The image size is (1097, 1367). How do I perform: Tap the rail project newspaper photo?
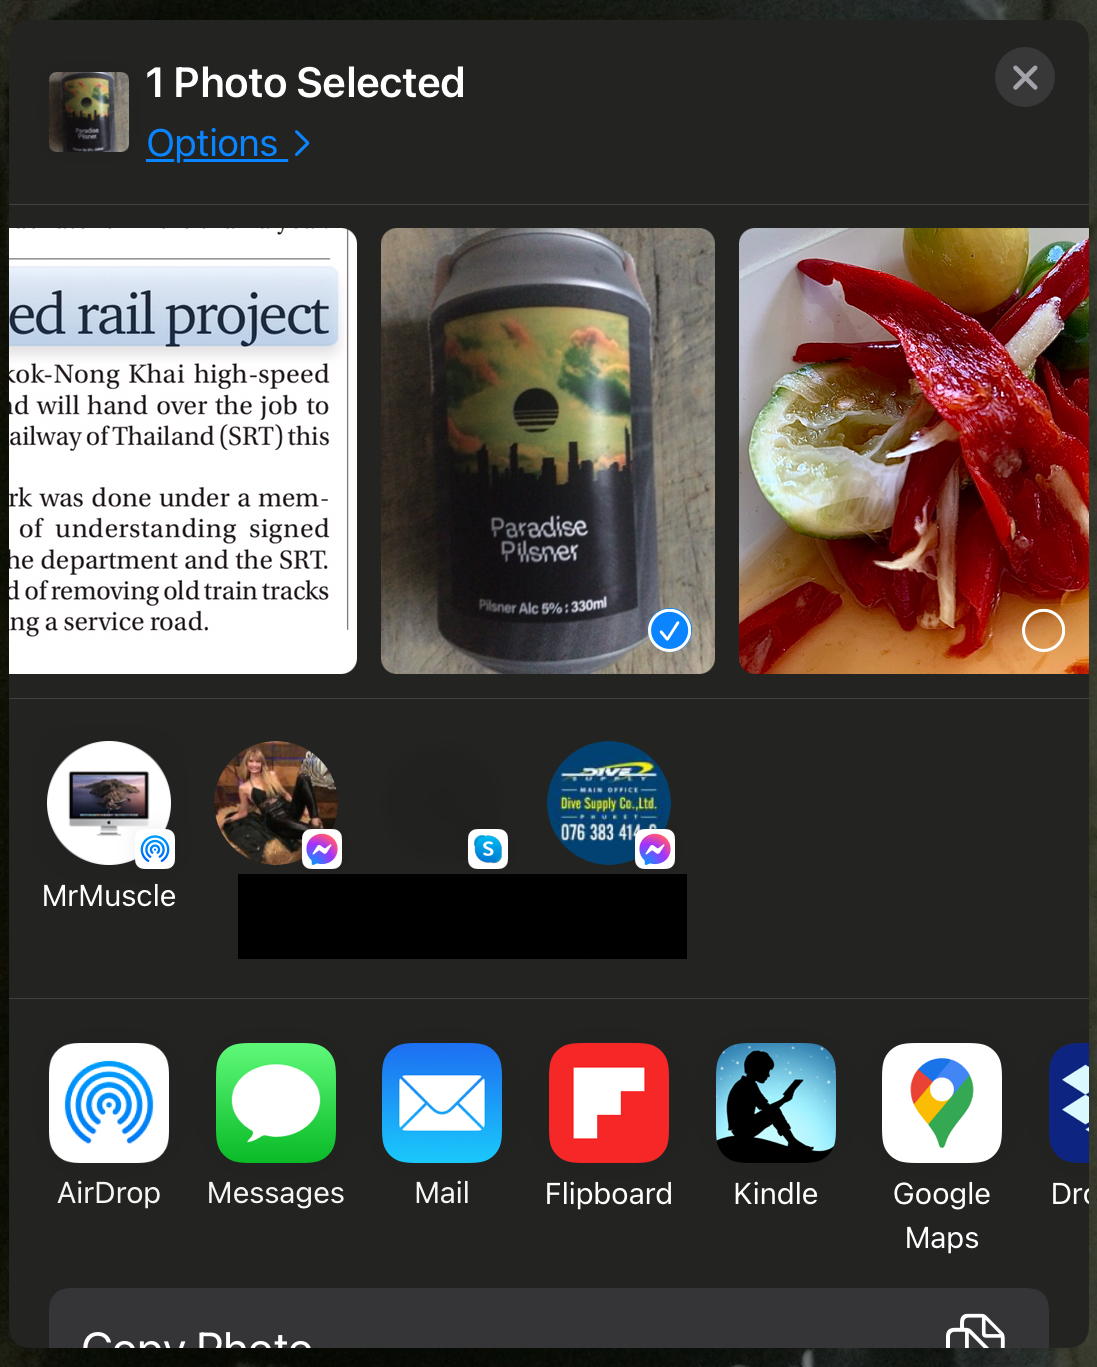(183, 451)
